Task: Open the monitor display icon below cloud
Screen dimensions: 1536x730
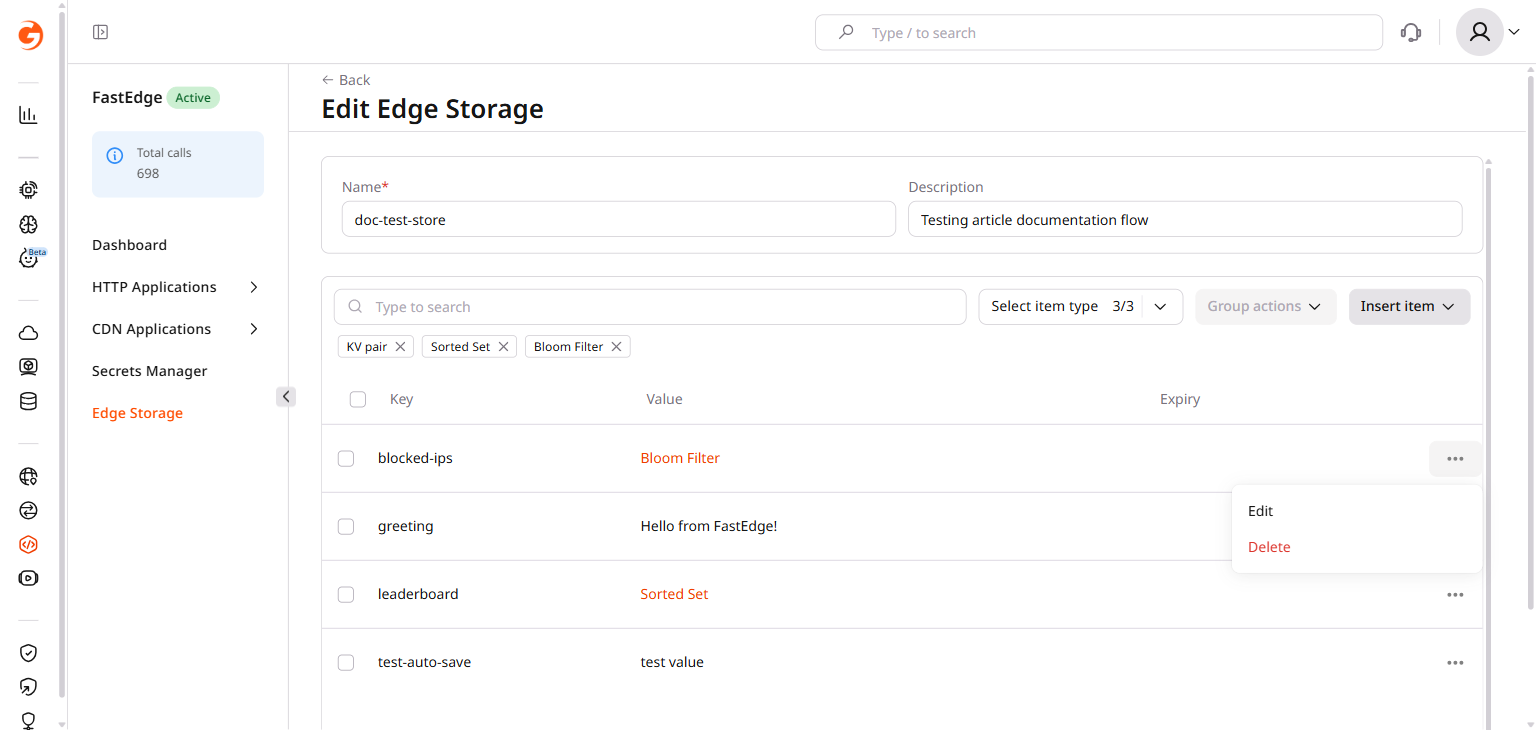Action: (28, 367)
